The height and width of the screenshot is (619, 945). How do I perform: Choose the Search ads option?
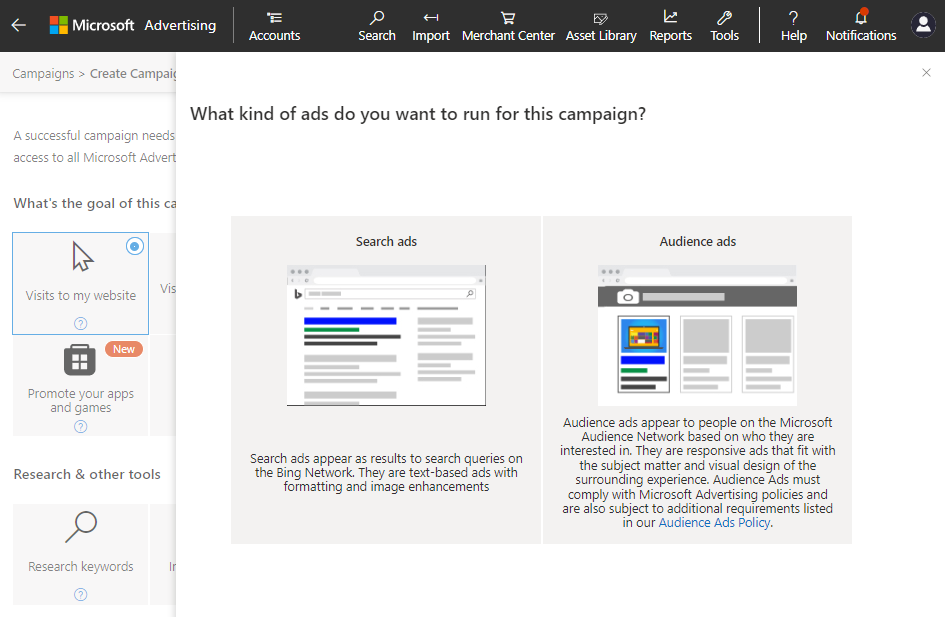pos(386,379)
